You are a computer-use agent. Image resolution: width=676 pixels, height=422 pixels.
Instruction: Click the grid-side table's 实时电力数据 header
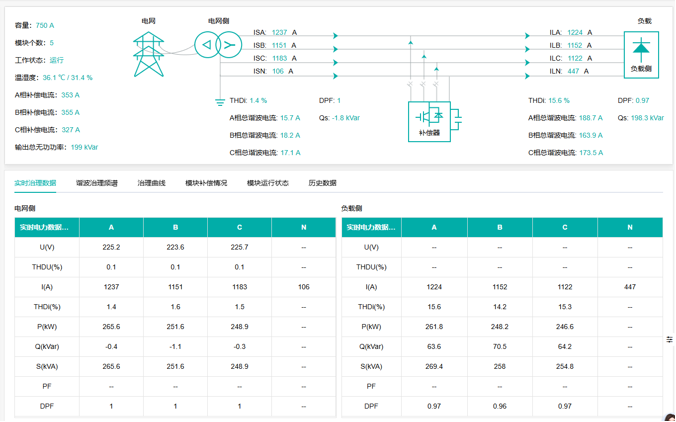(x=44, y=227)
